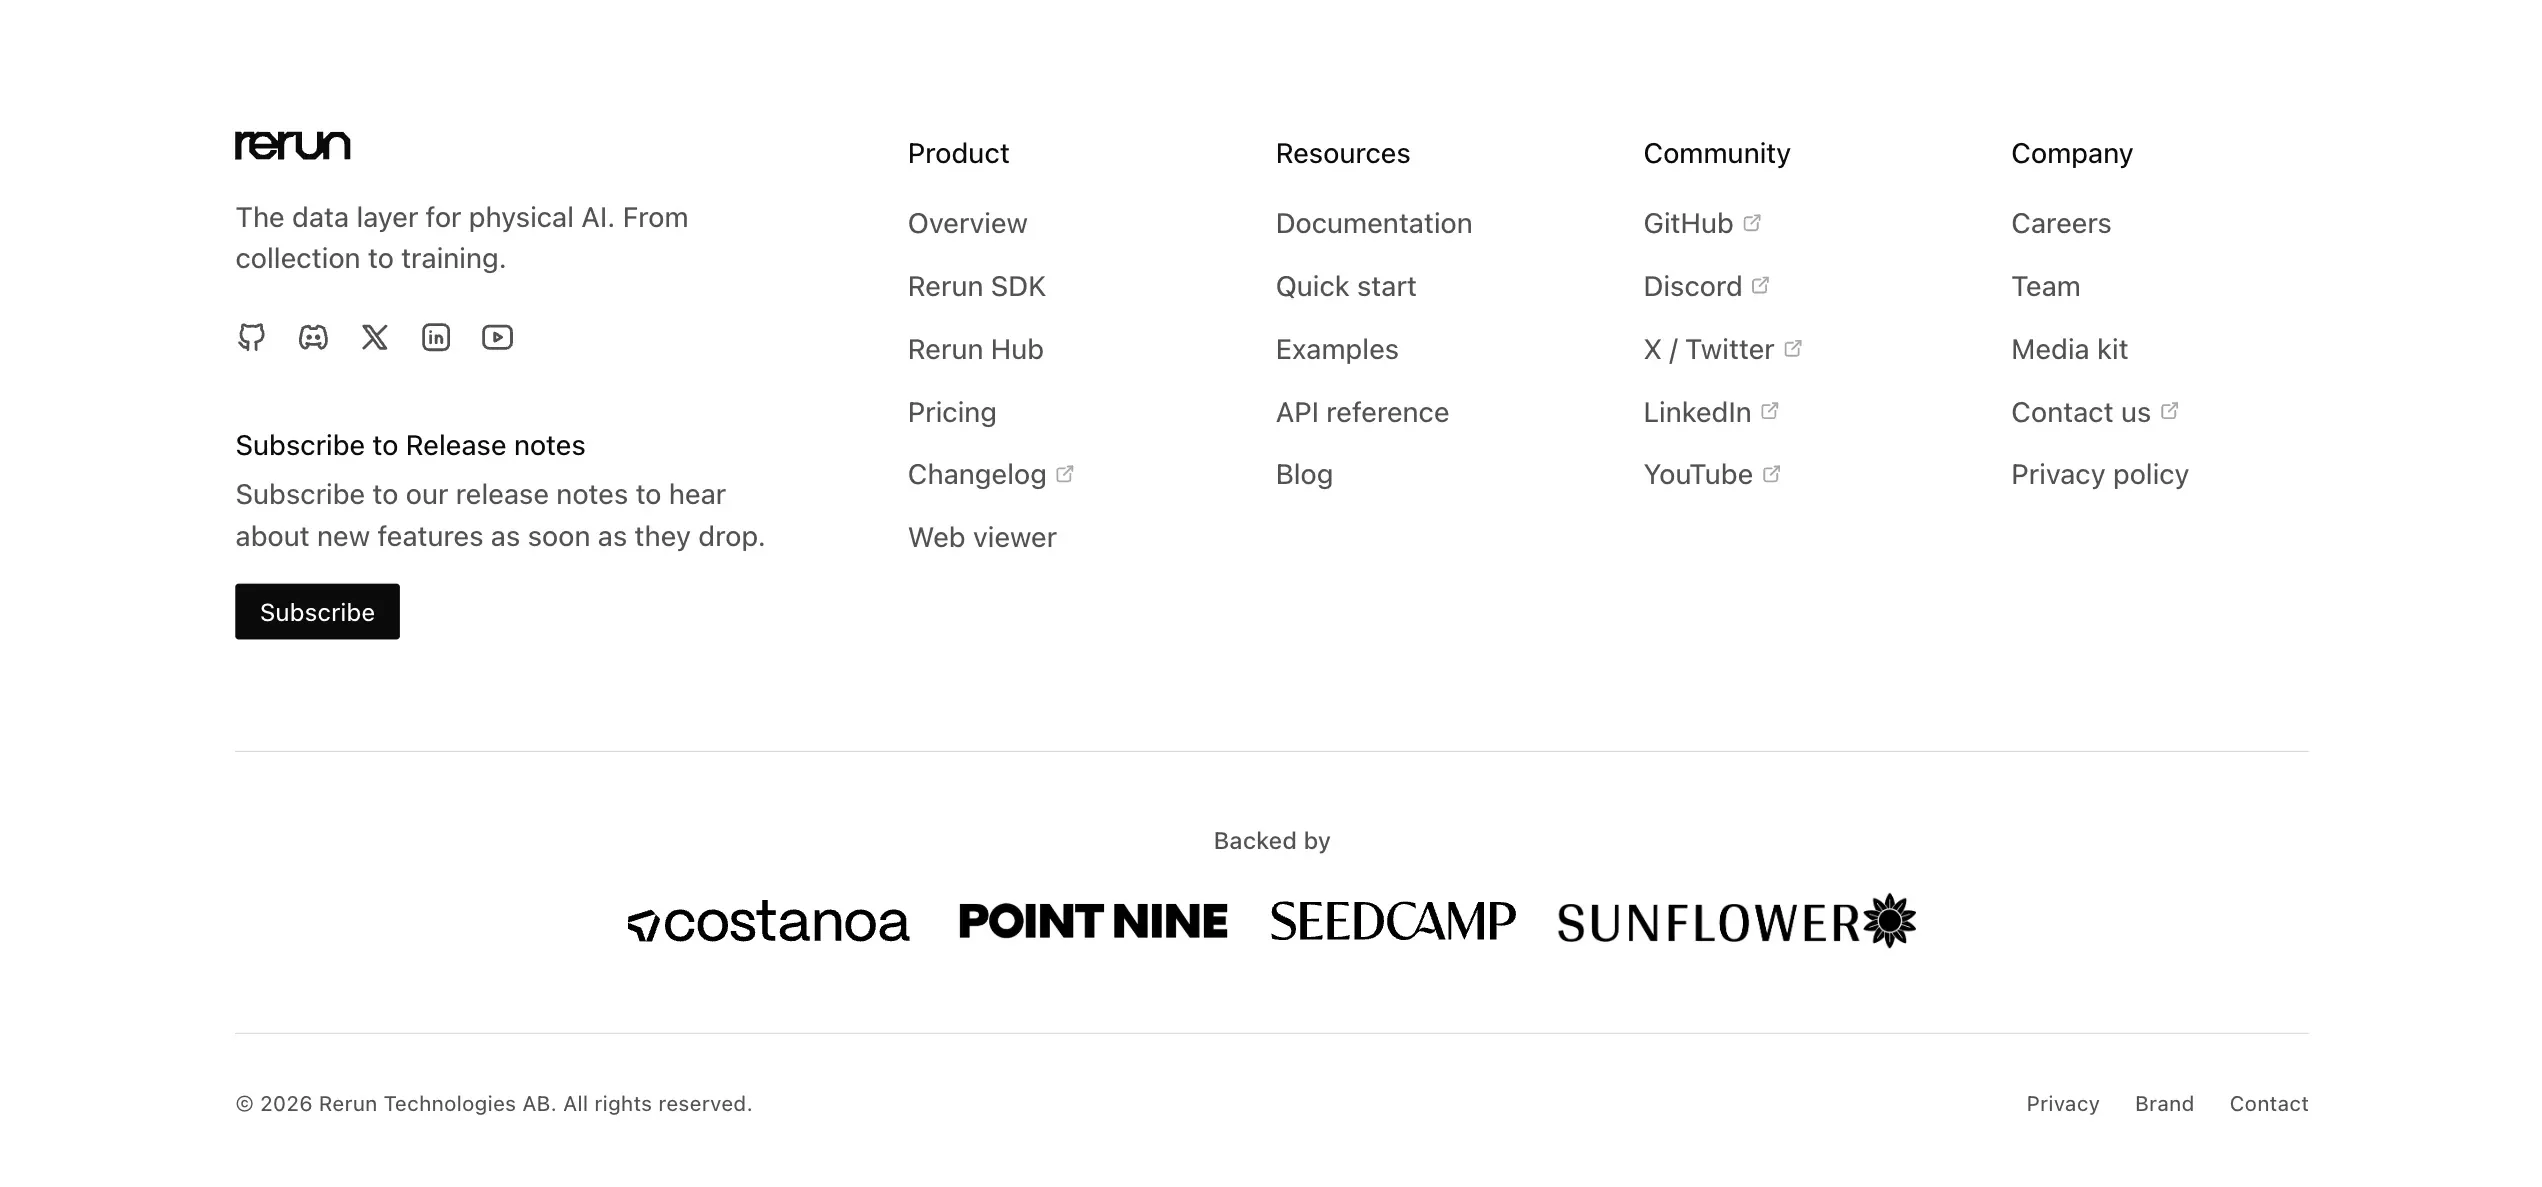Screen dimensions: 2542x1187
Task: Open the Rerun SDK link
Action: coord(976,287)
